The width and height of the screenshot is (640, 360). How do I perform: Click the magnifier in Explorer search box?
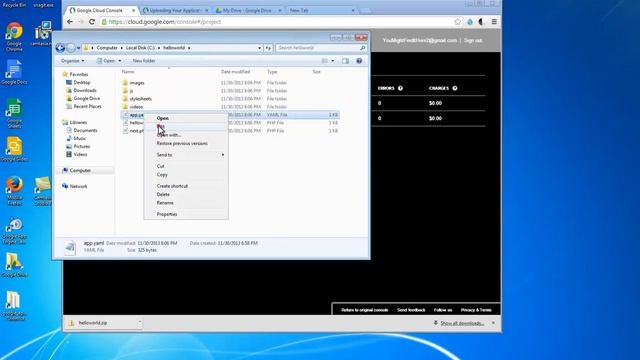[x=362, y=48]
